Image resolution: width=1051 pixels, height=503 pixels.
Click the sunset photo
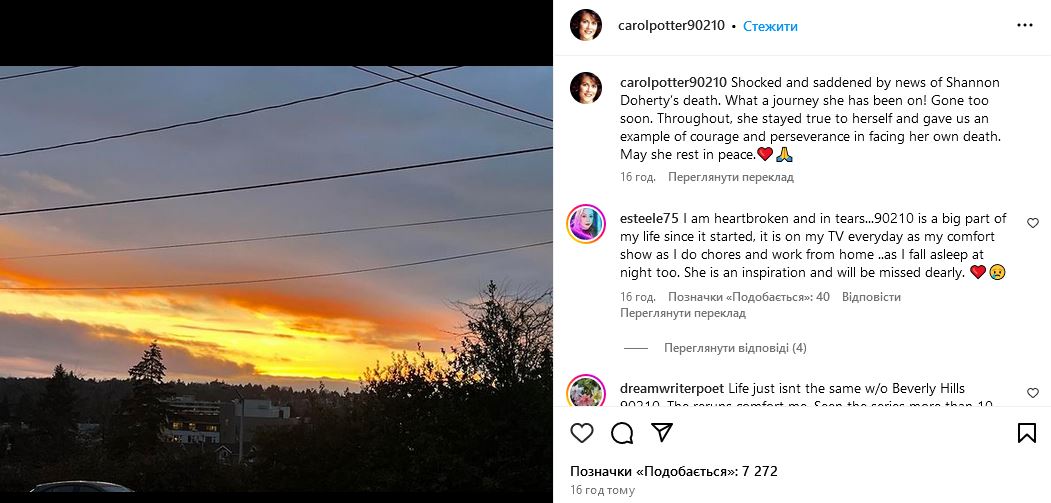tap(276, 279)
